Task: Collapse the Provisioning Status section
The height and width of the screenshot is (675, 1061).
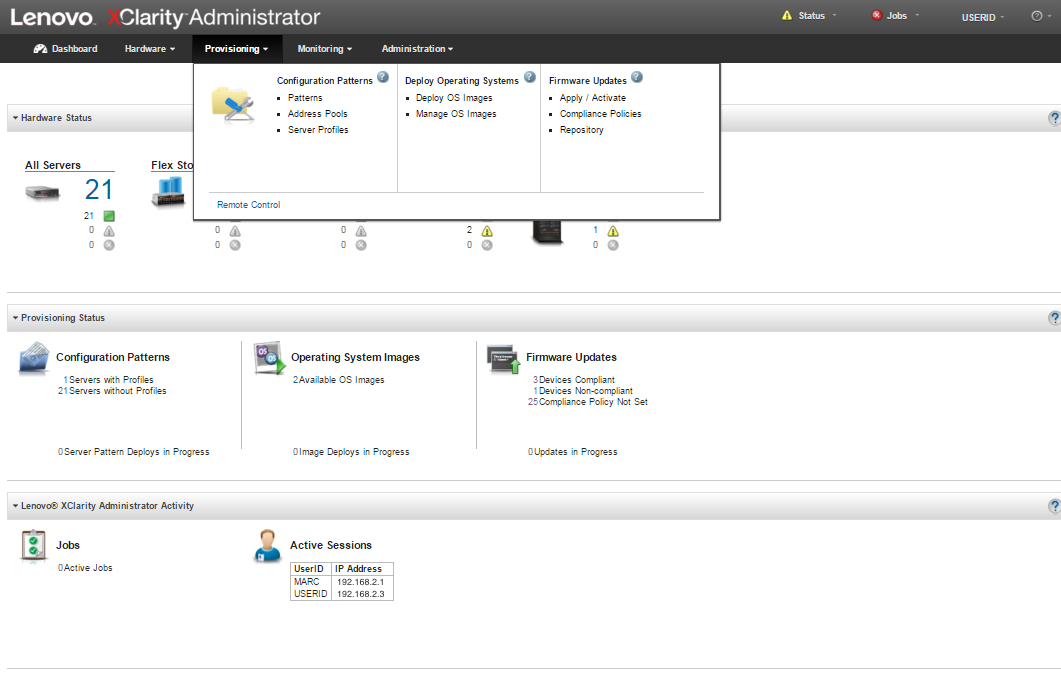Action: click(16, 318)
